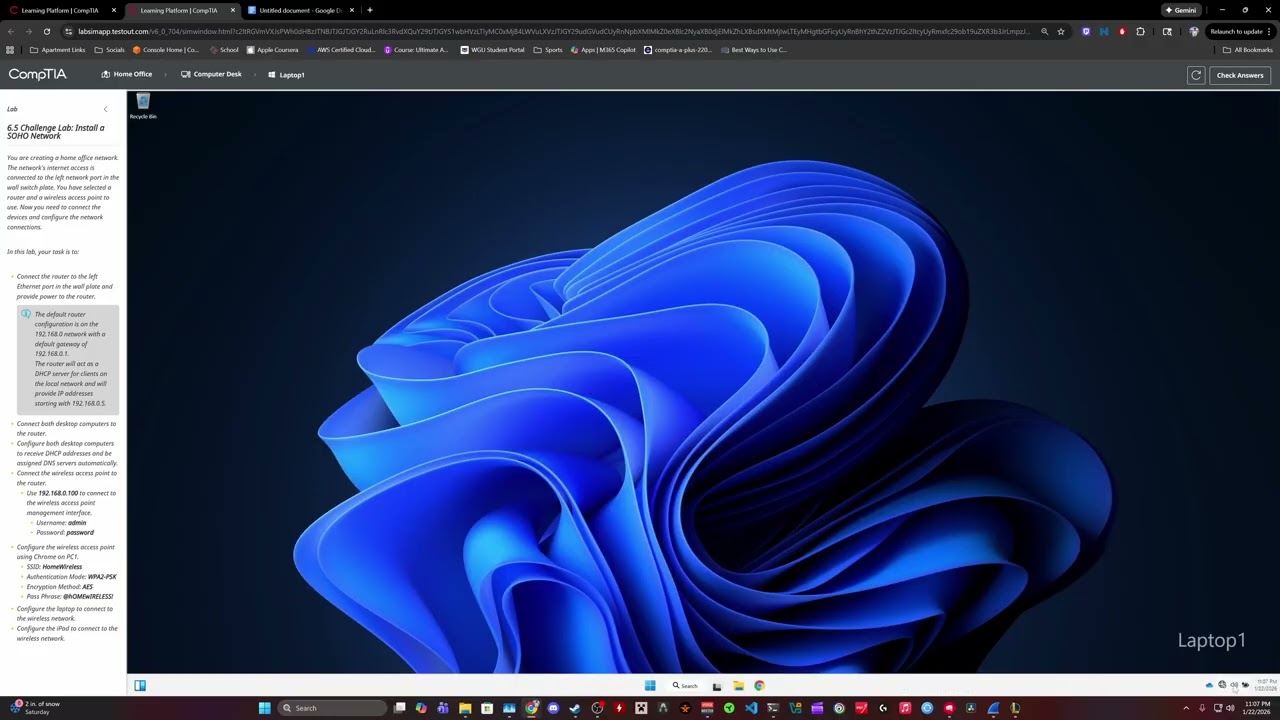
Task: Open the Chrome apps grid icon
Action: (x=10, y=50)
